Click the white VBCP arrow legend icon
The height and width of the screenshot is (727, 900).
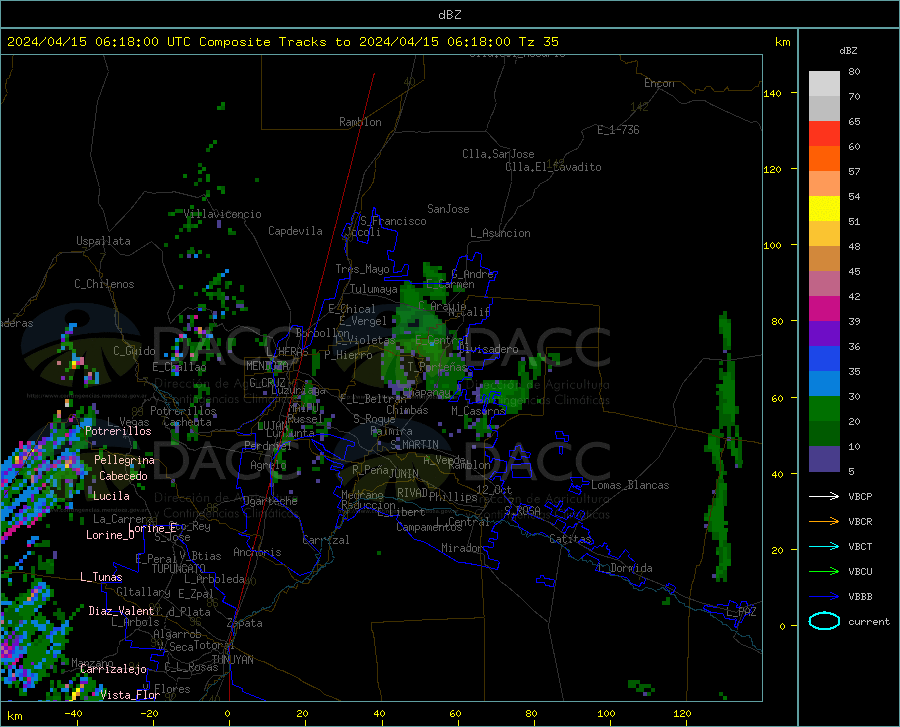pyautogui.click(x=824, y=496)
